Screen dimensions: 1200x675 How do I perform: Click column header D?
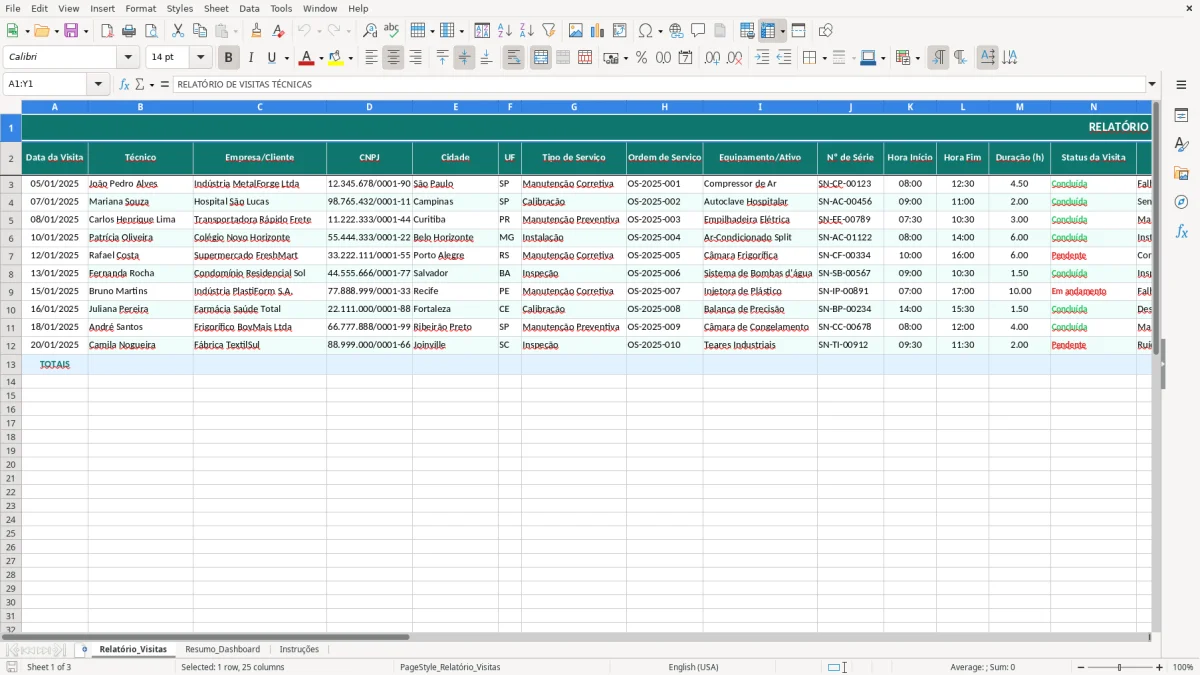(x=369, y=106)
